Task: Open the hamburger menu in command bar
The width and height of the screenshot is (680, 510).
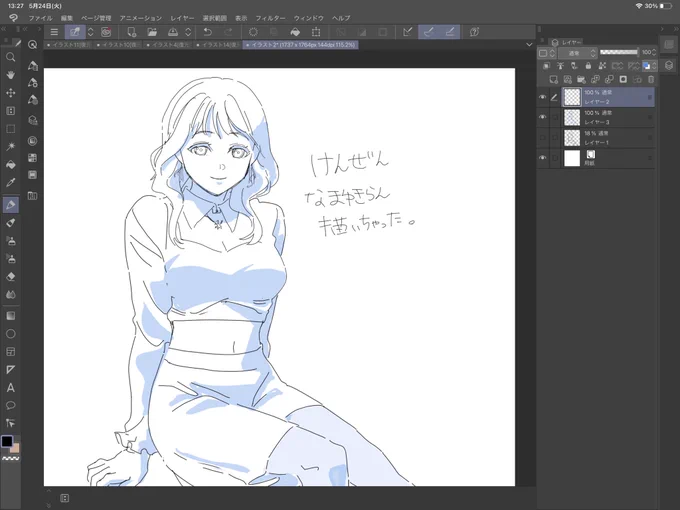Action: (x=54, y=32)
